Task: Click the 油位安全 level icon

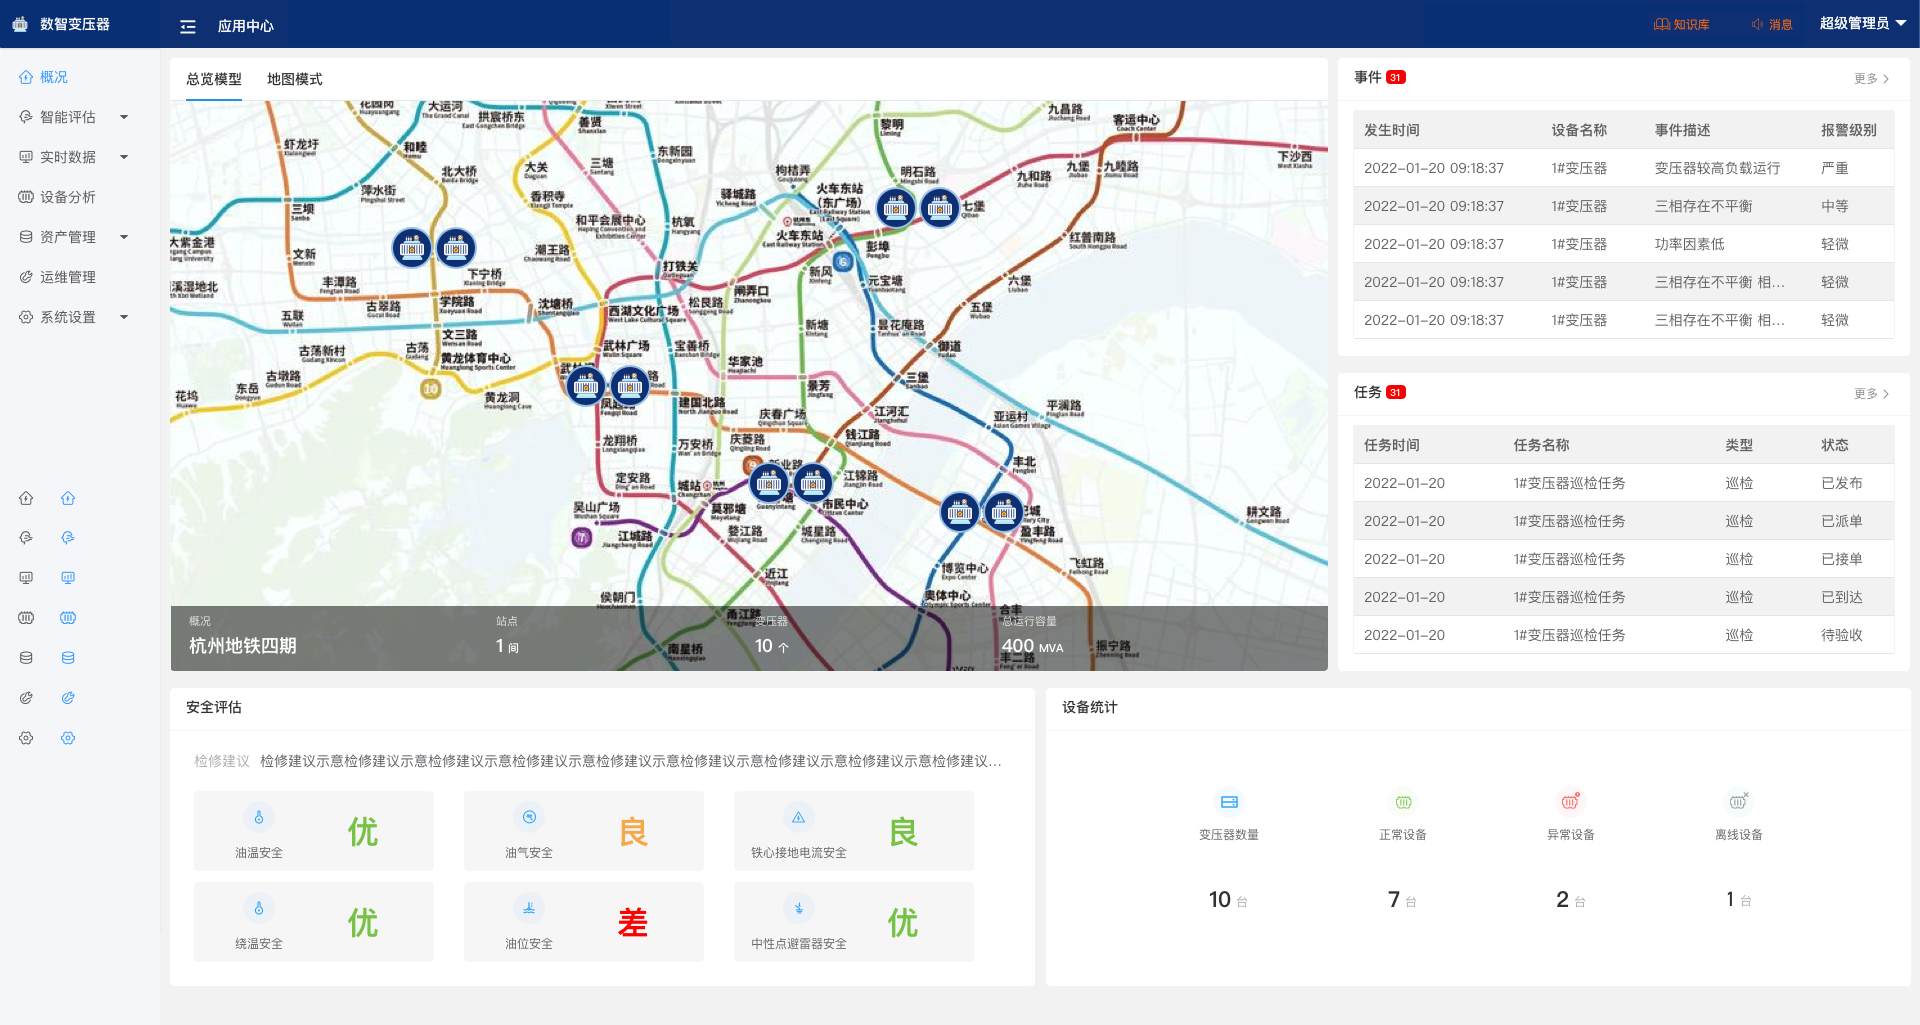Action: [x=529, y=908]
